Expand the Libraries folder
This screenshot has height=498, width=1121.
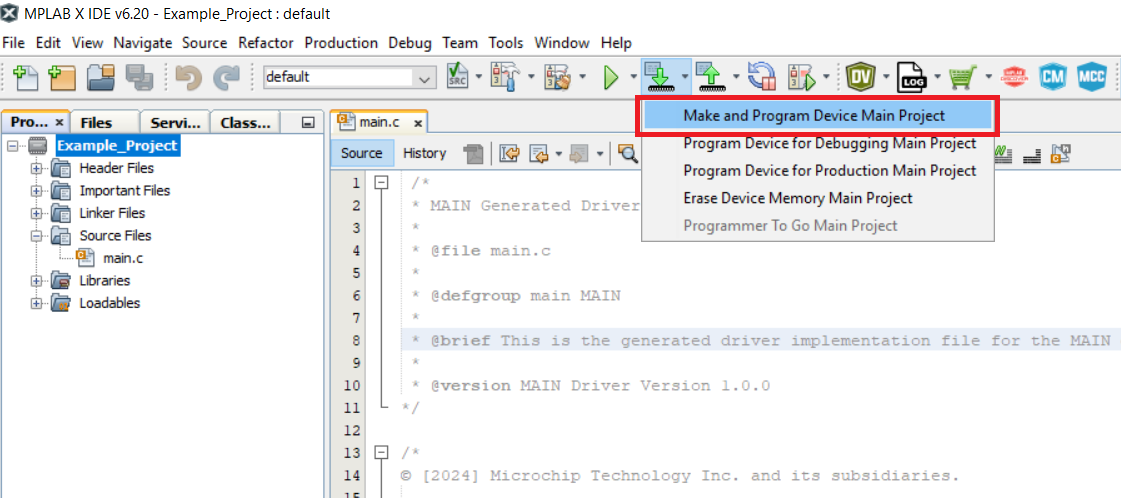coord(36,281)
